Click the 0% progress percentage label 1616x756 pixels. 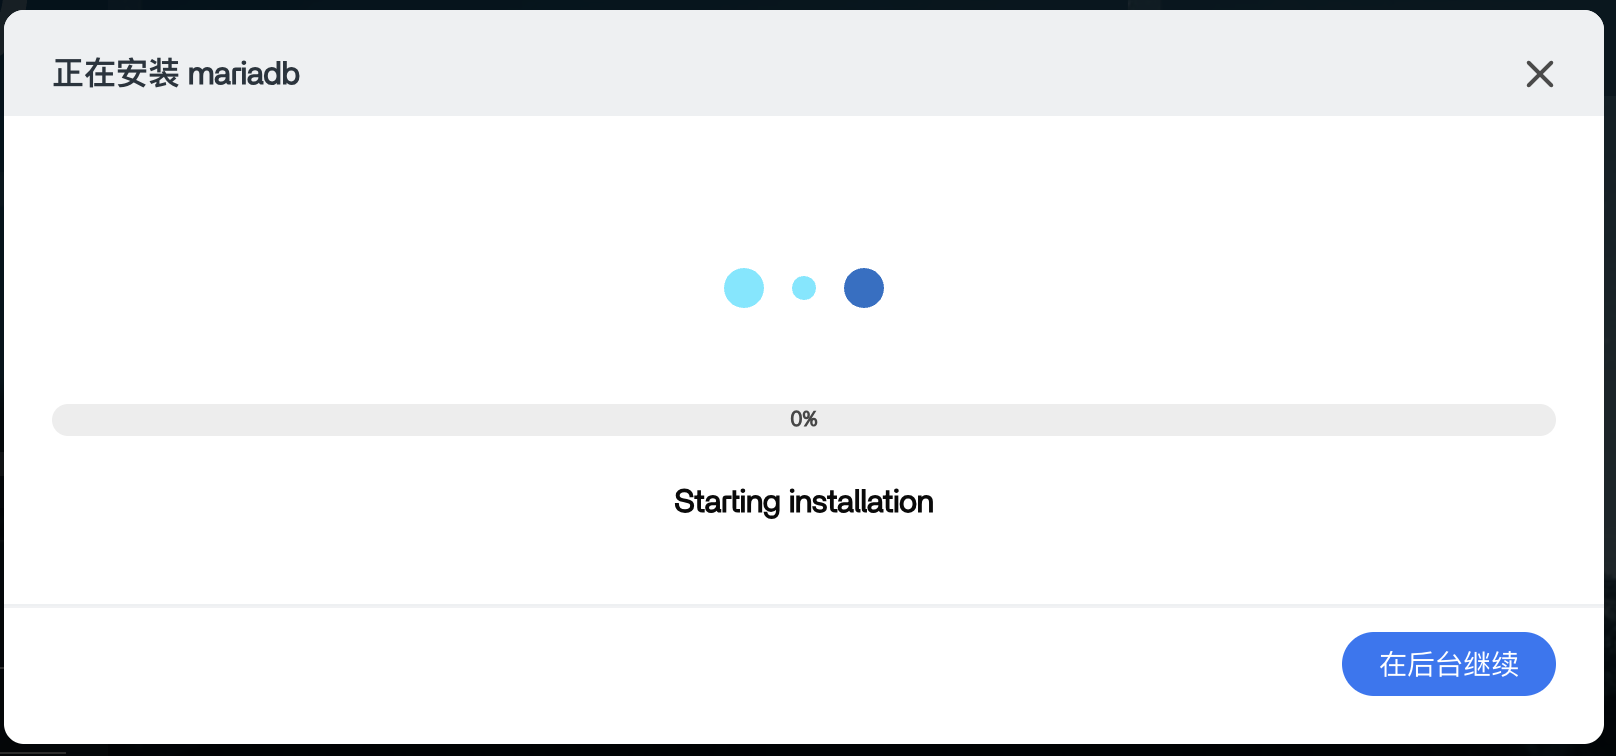804,419
